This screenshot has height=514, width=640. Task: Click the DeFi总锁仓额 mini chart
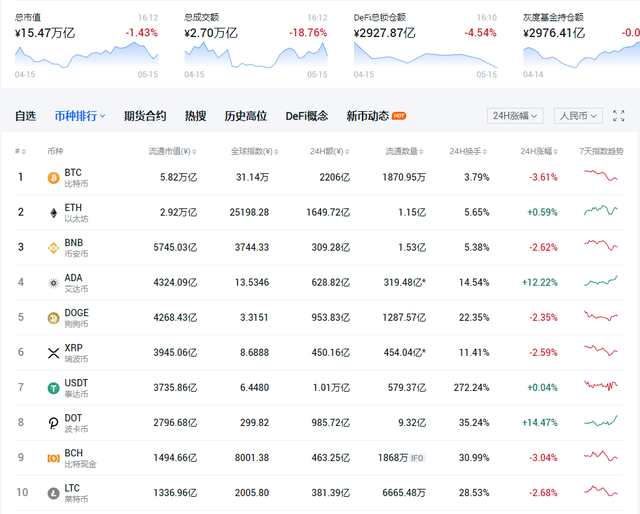(x=425, y=55)
